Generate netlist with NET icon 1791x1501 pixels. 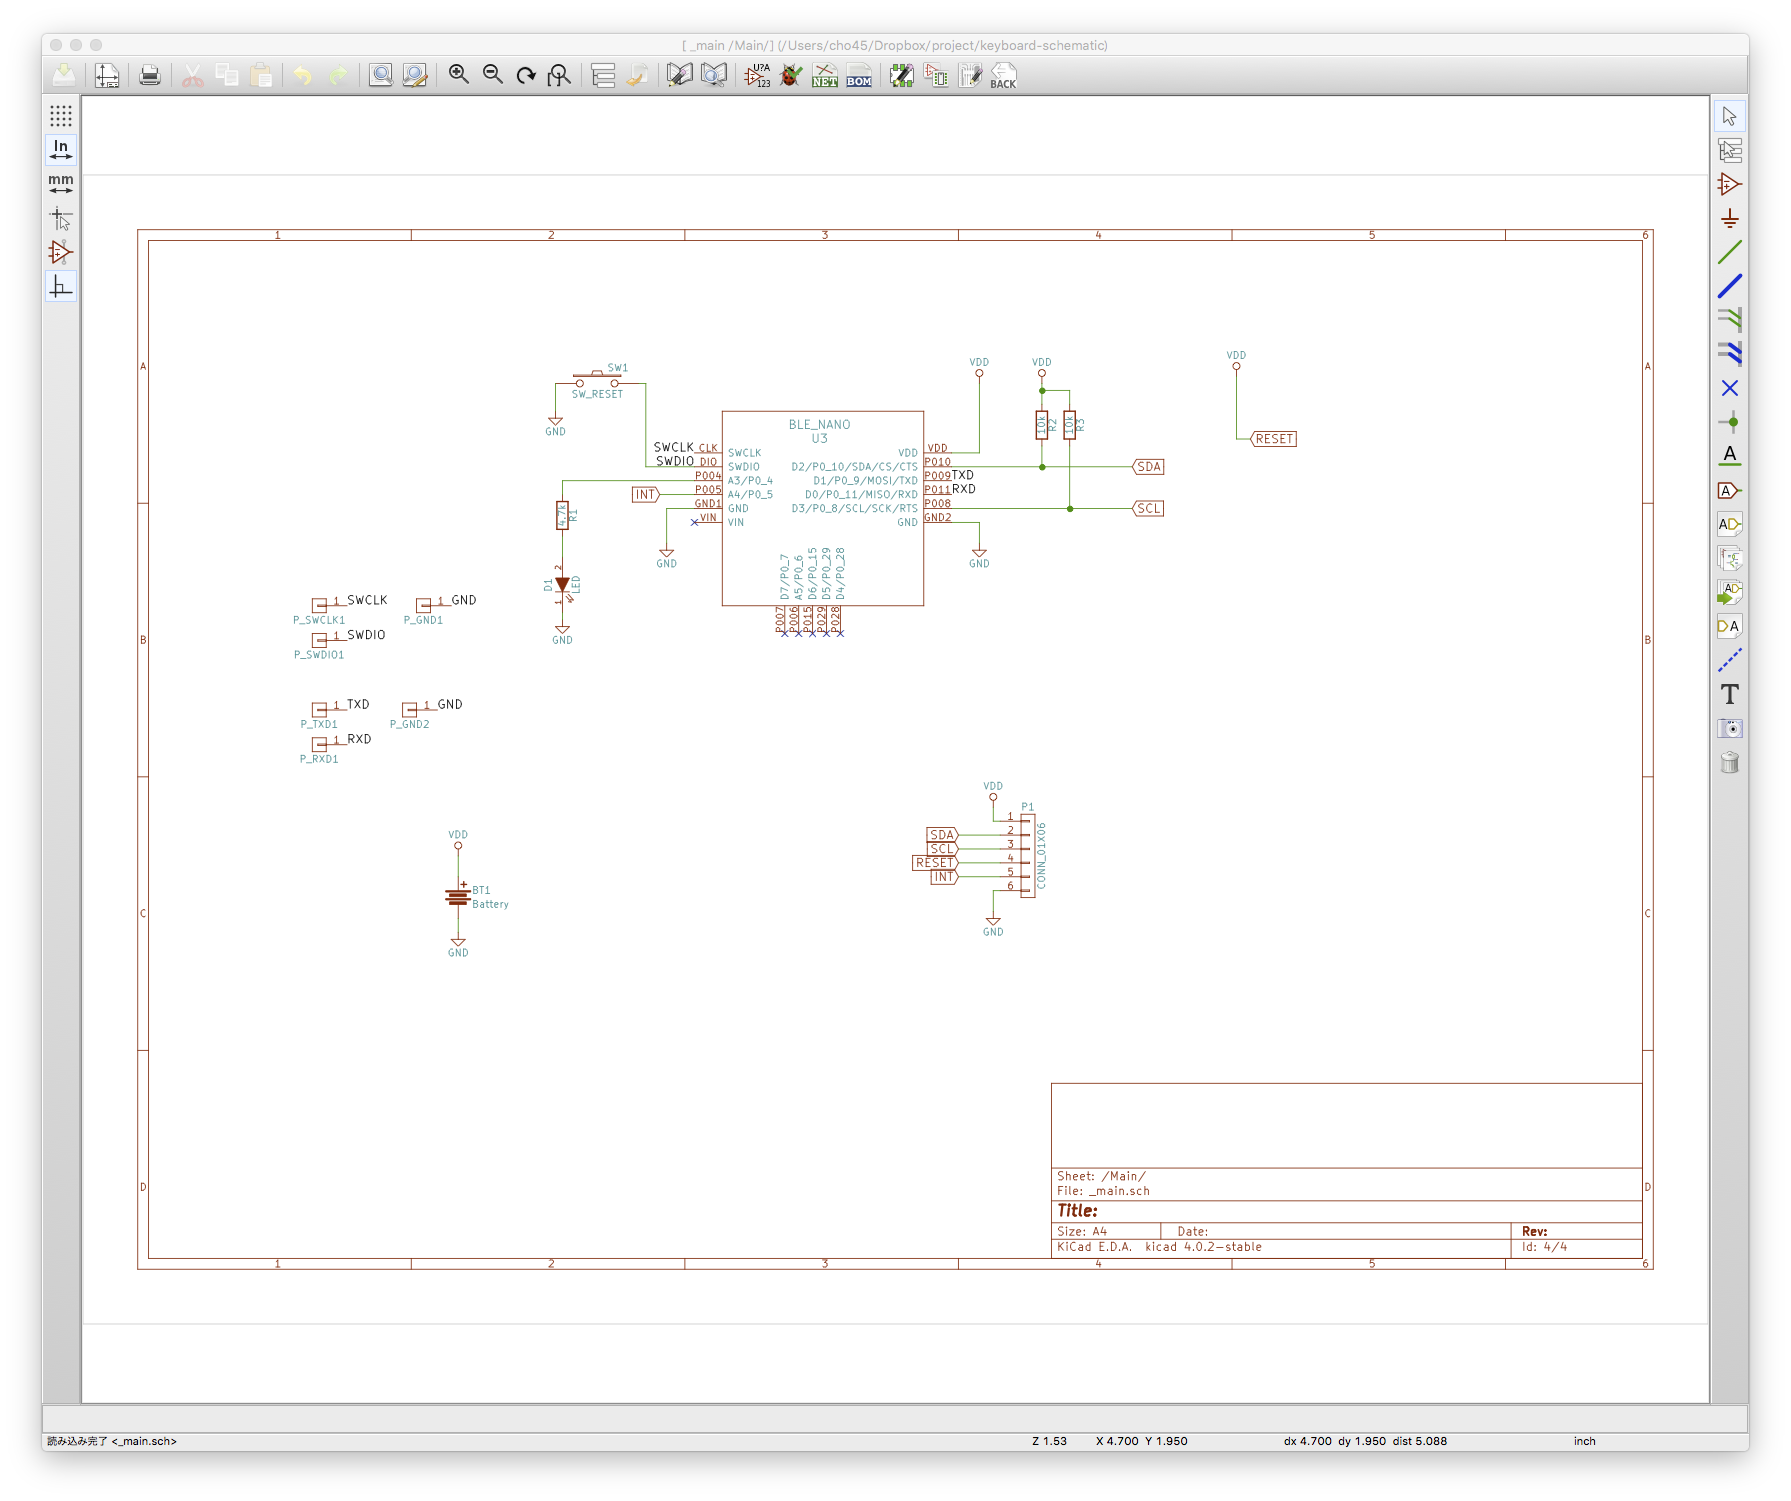point(825,76)
